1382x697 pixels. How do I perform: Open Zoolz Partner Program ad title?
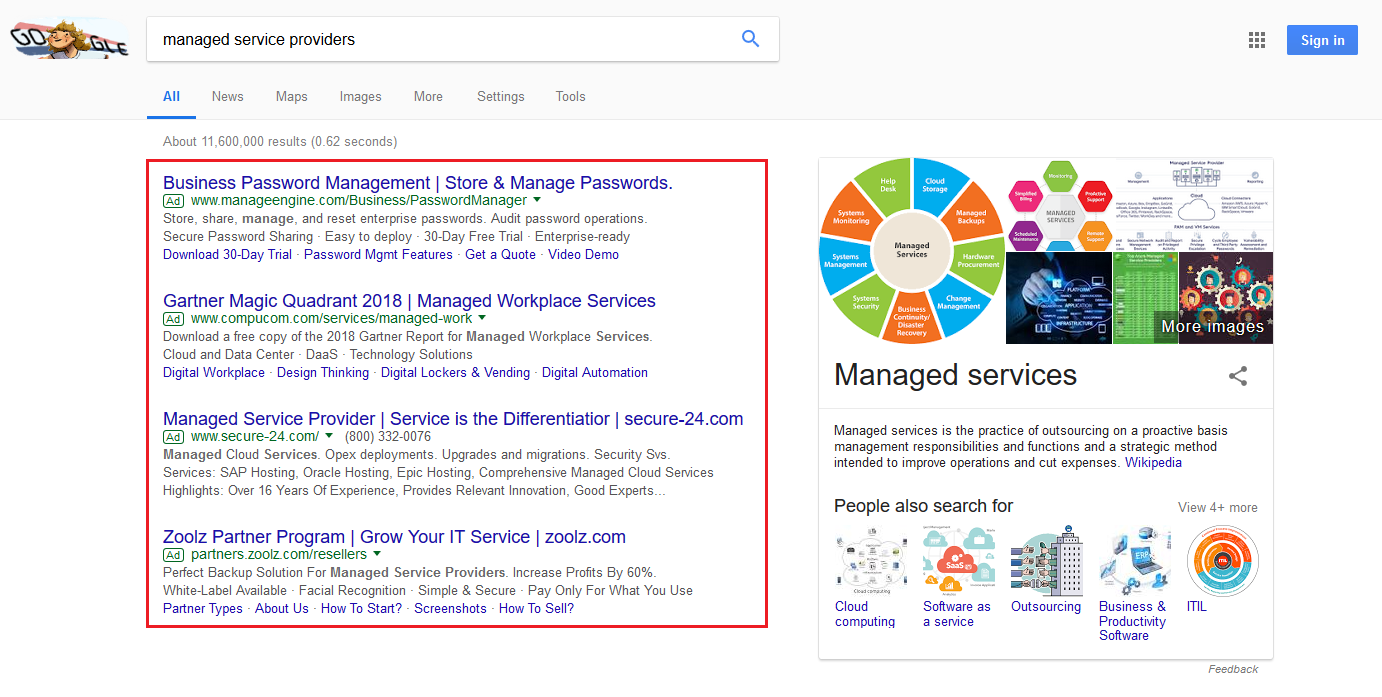(394, 537)
